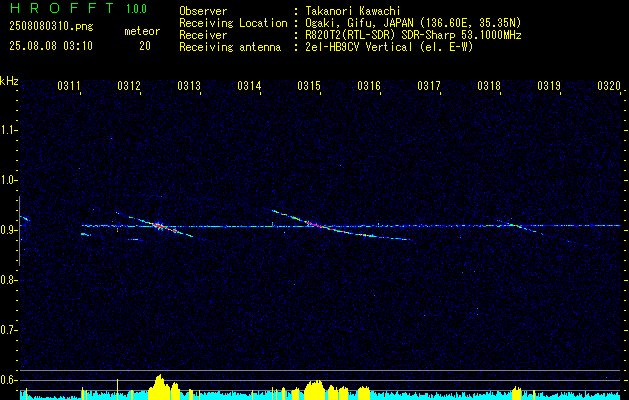This screenshot has width=629, height=400.
Task: Click receiver R820T2(RTL-SDR) SDR-Sharp line
Action: [x=413, y=35]
